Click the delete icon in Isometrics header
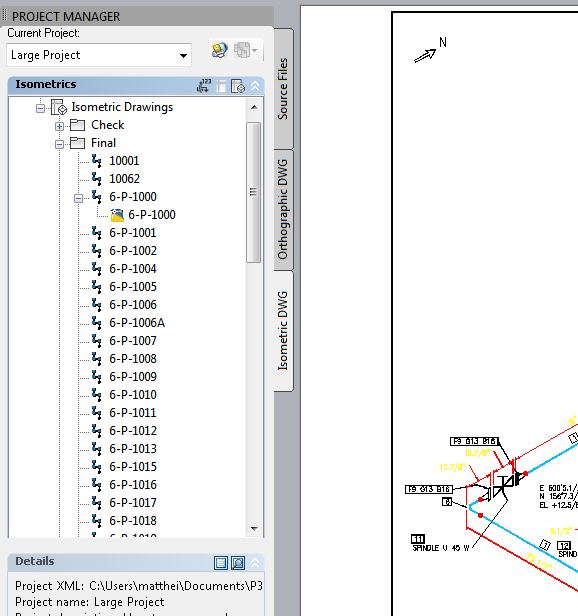The image size is (578, 616). [221, 86]
